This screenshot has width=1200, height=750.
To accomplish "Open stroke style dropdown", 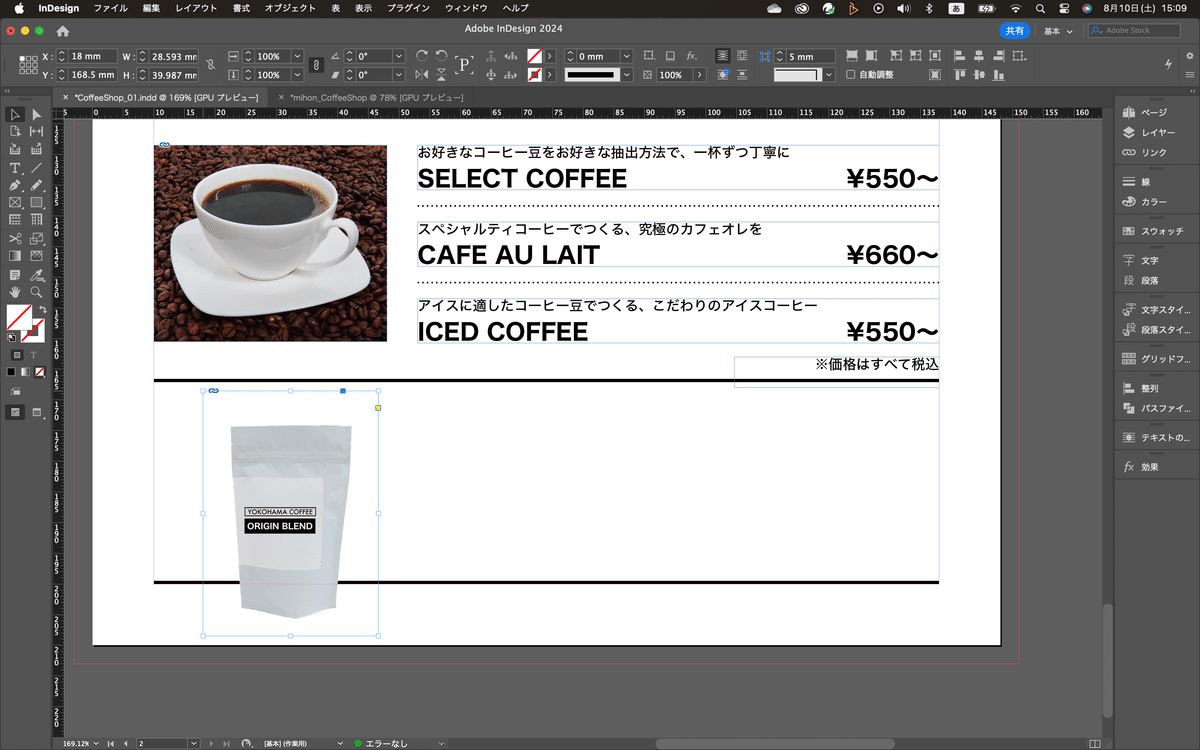I will pos(627,75).
